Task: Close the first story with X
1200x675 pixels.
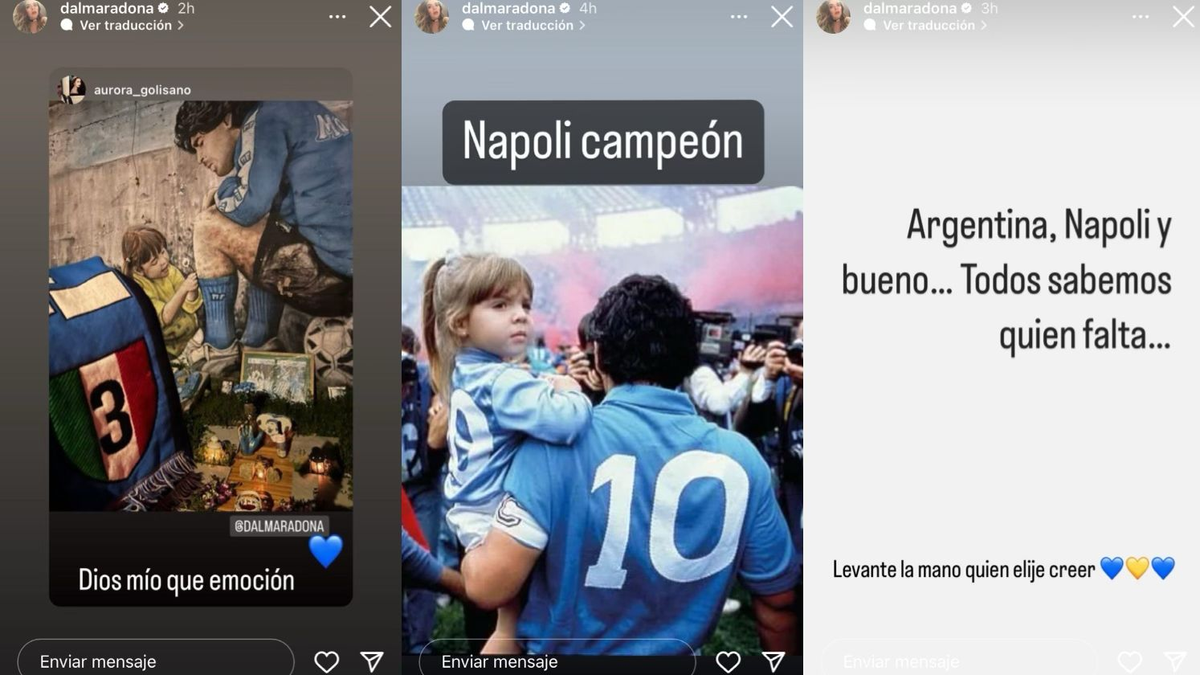Action: tap(380, 17)
